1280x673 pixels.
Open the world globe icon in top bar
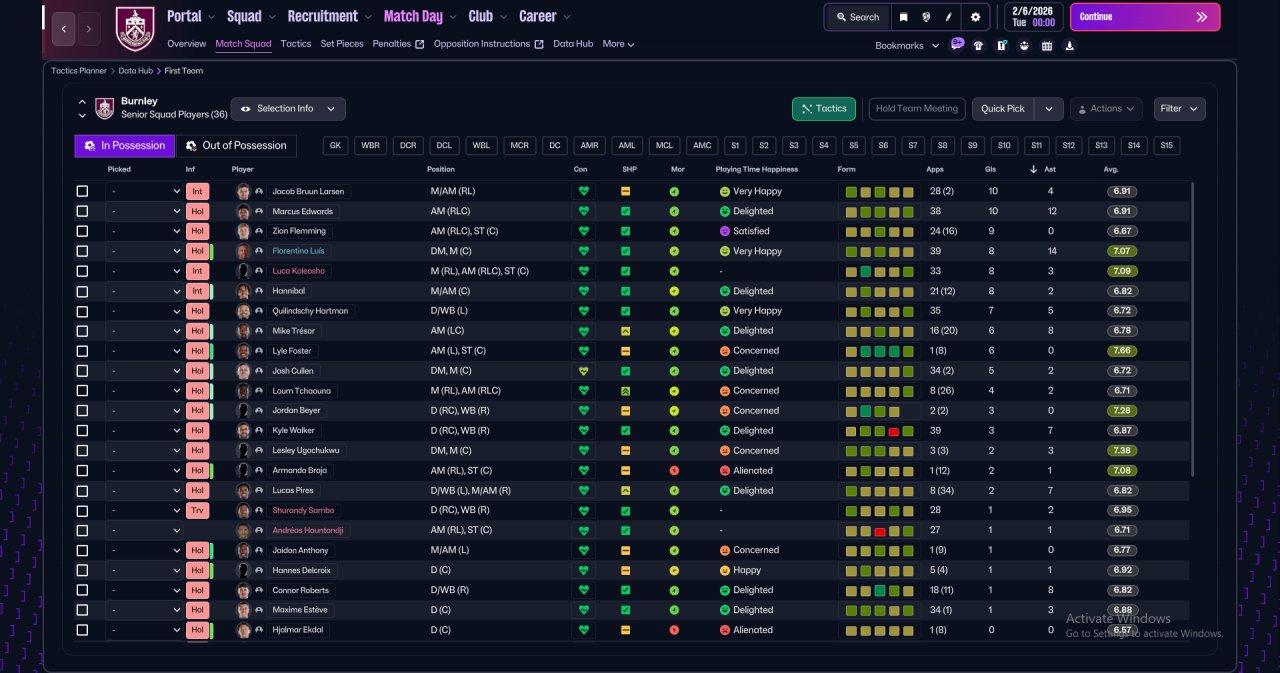(x=927, y=17)
